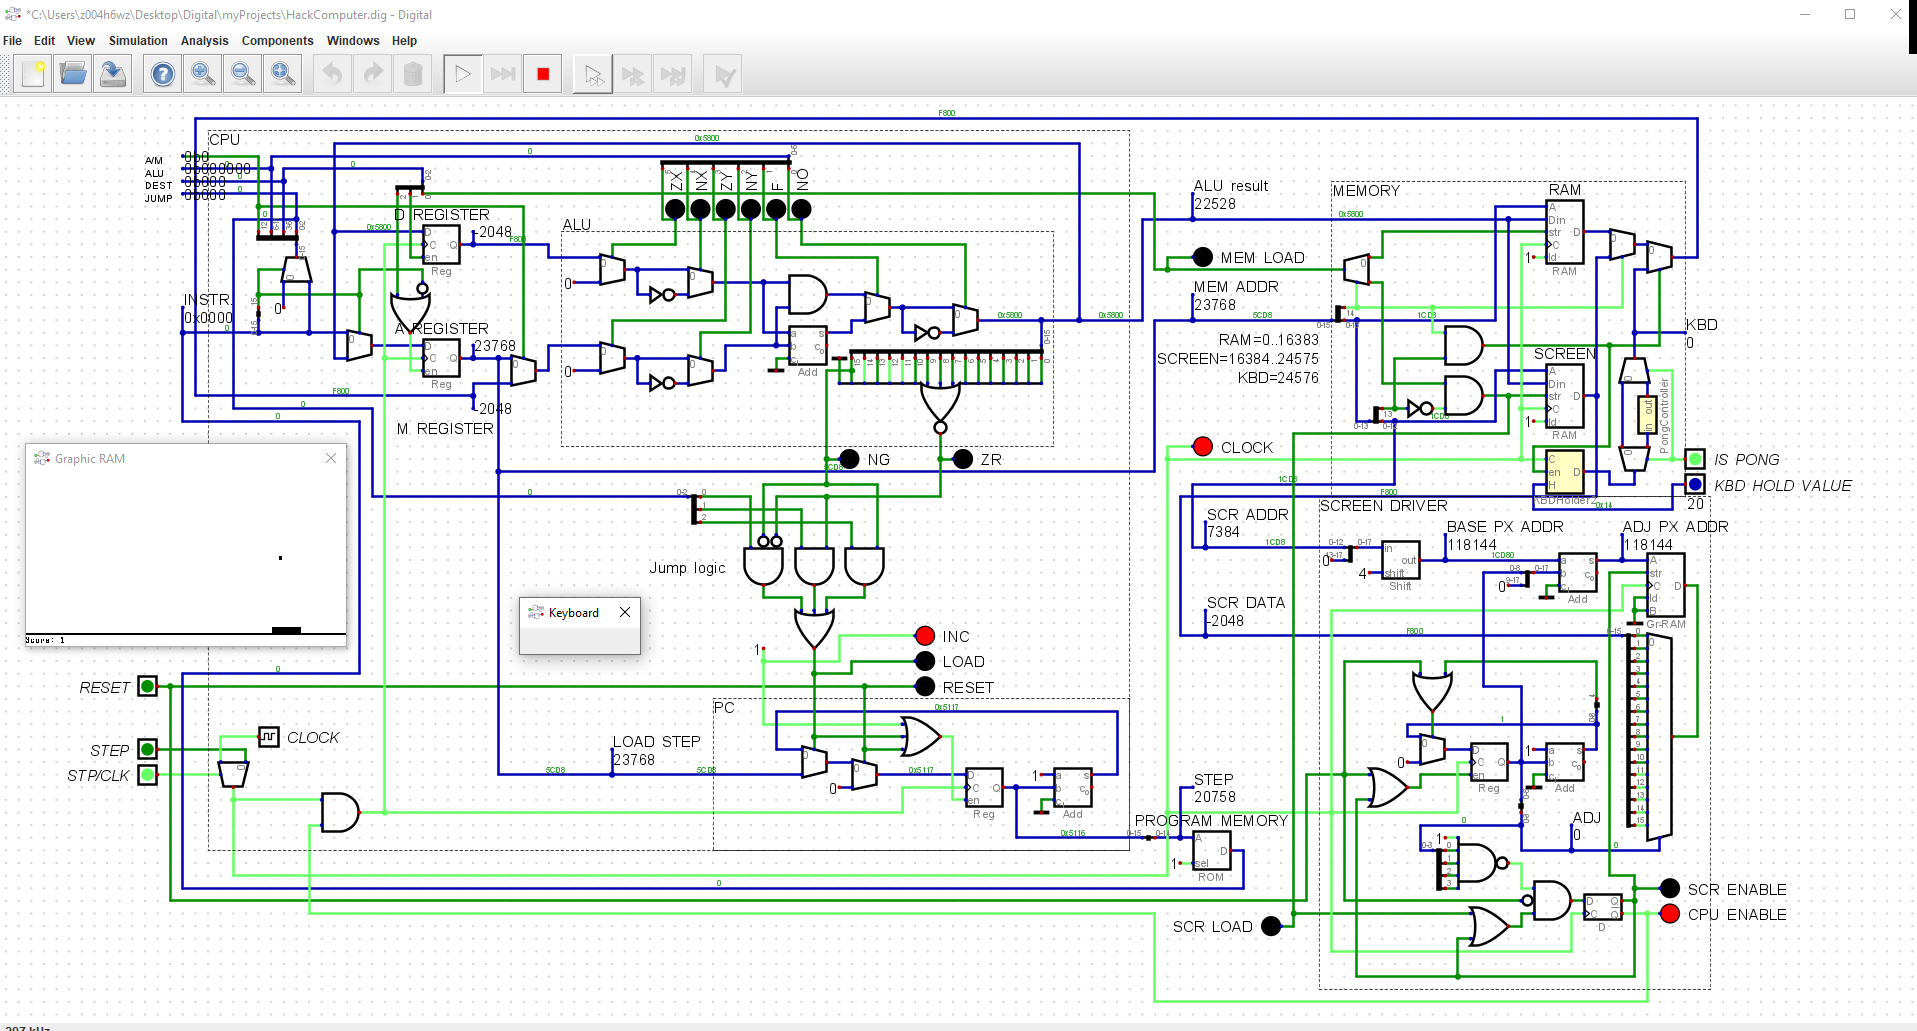Toggle the RESET input pin
1917x1031 pixels.
point(147,686)
